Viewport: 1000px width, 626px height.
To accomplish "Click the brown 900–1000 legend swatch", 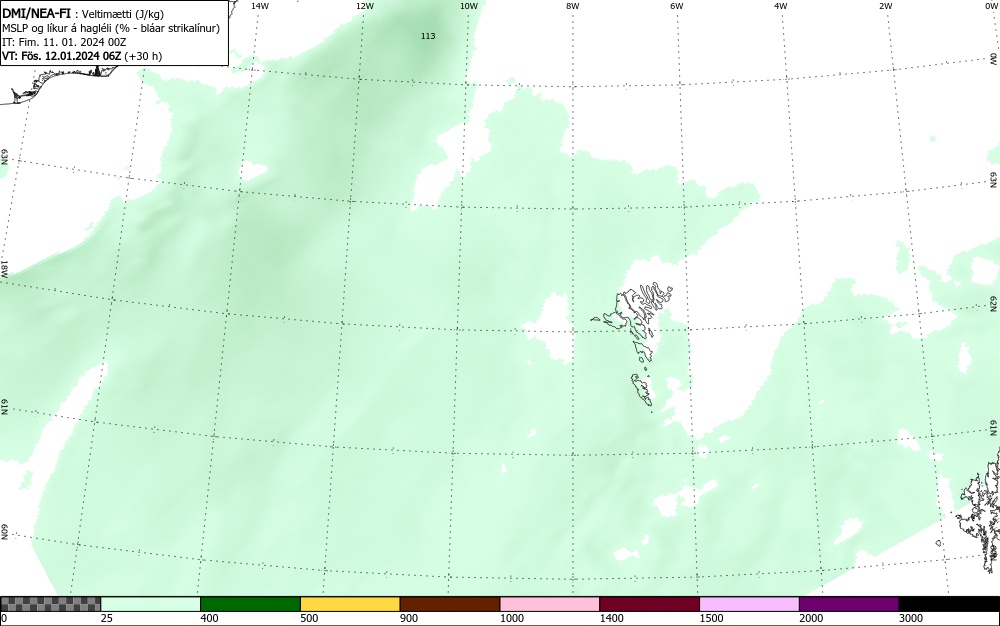I will tap(450, 604).
